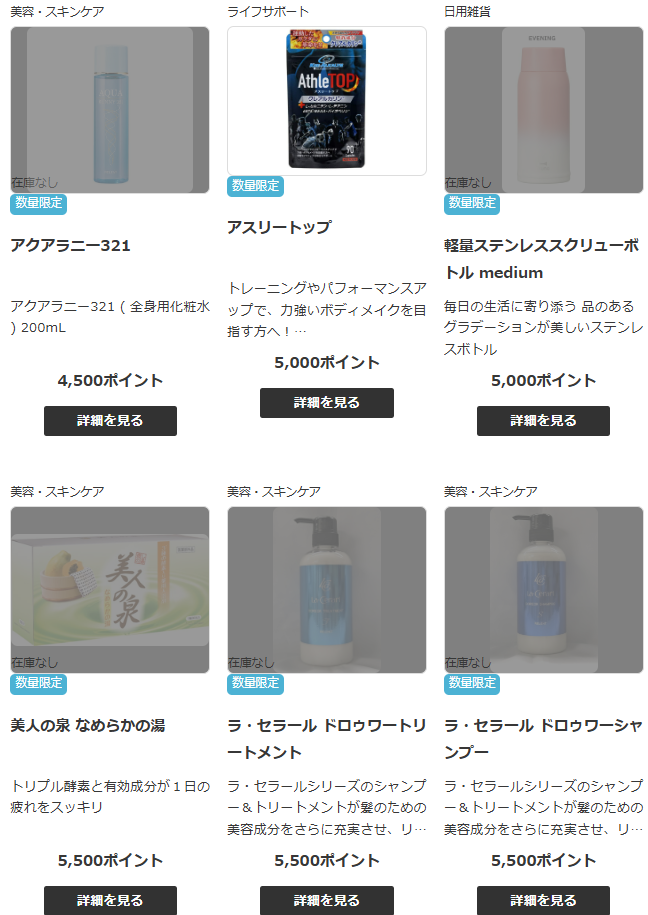This screenshot has width=648, height=915.
Task: Open details for 美人の泉 なめらかの湯
Action: (x=110, y=900)
